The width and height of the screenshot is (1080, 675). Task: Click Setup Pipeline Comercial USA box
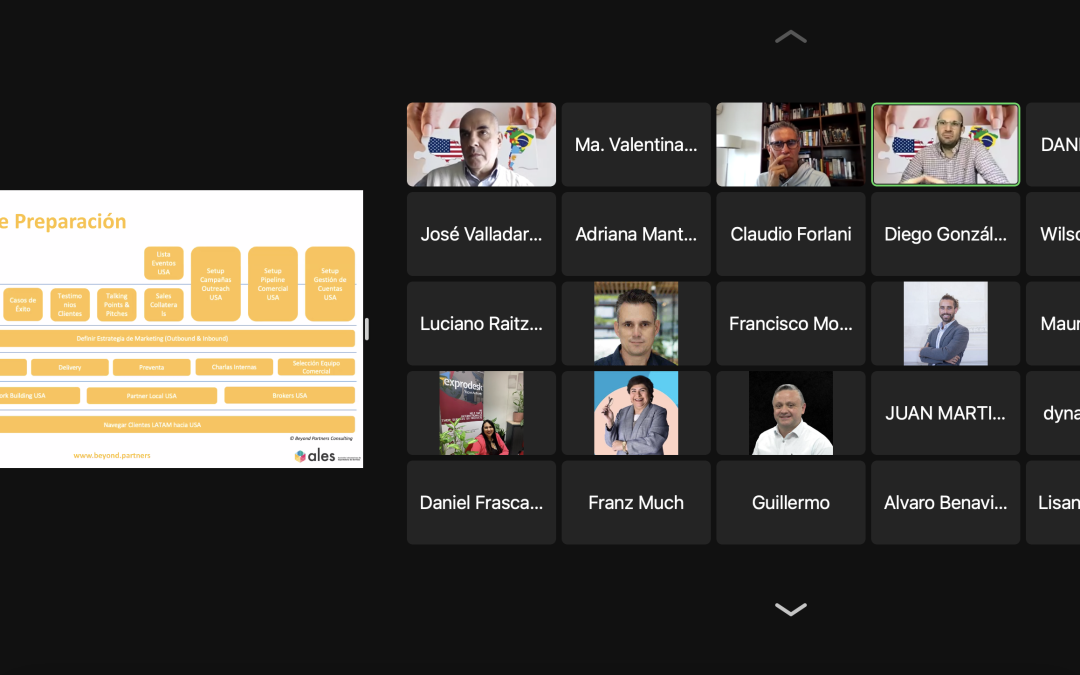click(x=273, y=284)
